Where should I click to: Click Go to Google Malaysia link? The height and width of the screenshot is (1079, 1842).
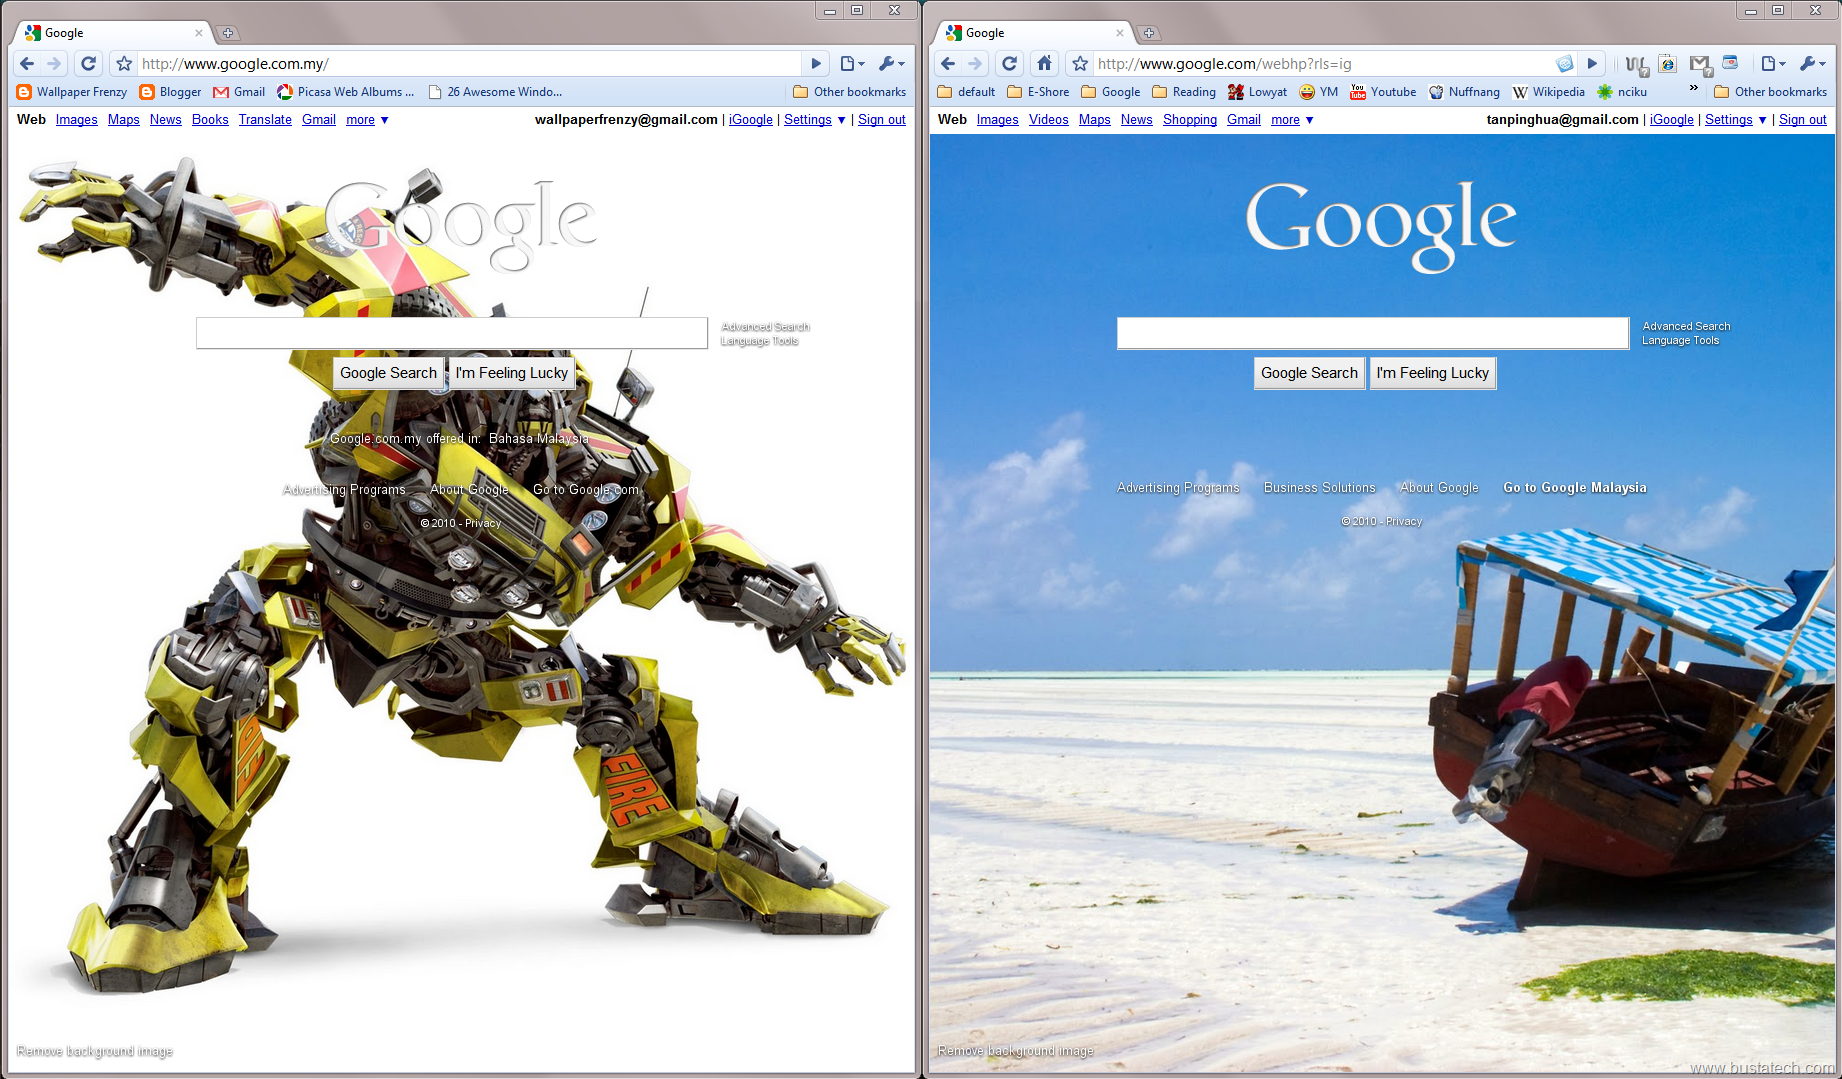coord(1575,488)
